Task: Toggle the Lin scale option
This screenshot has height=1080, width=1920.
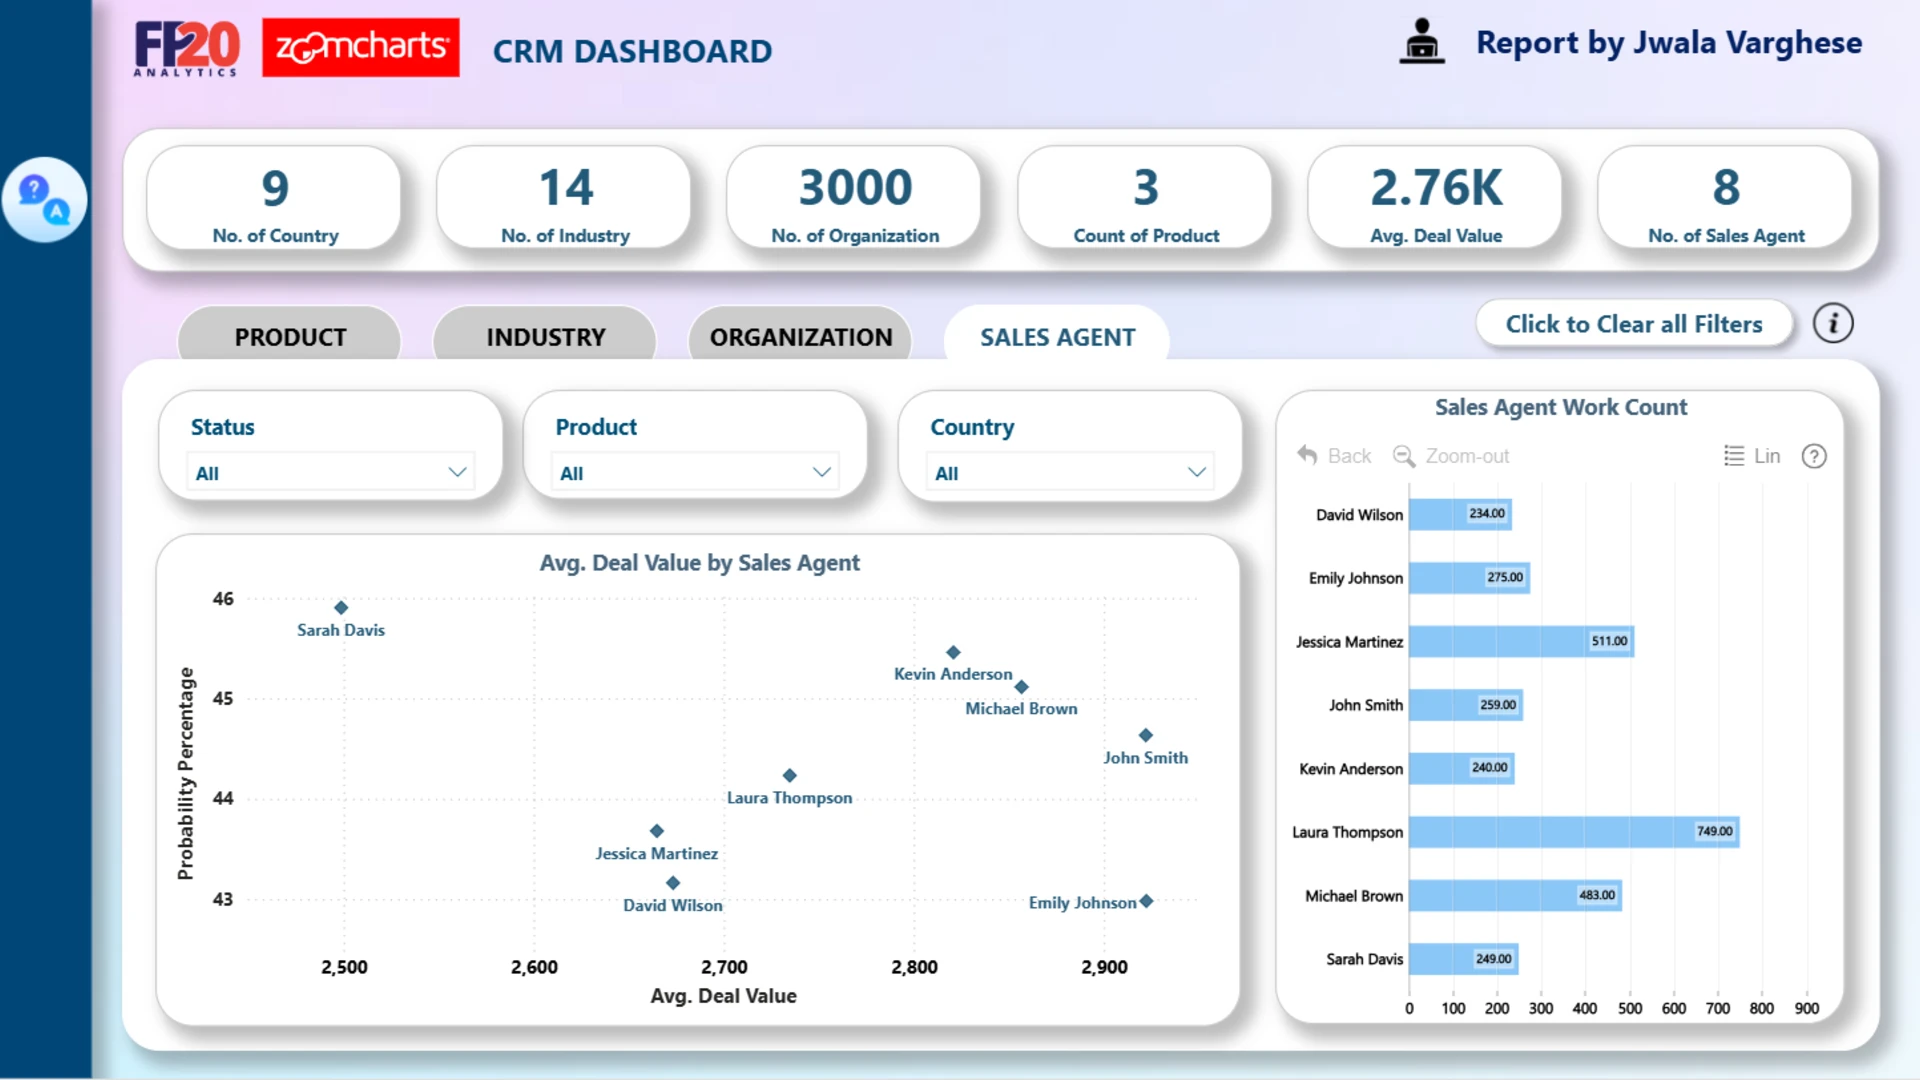Action: click(1752, 456)
